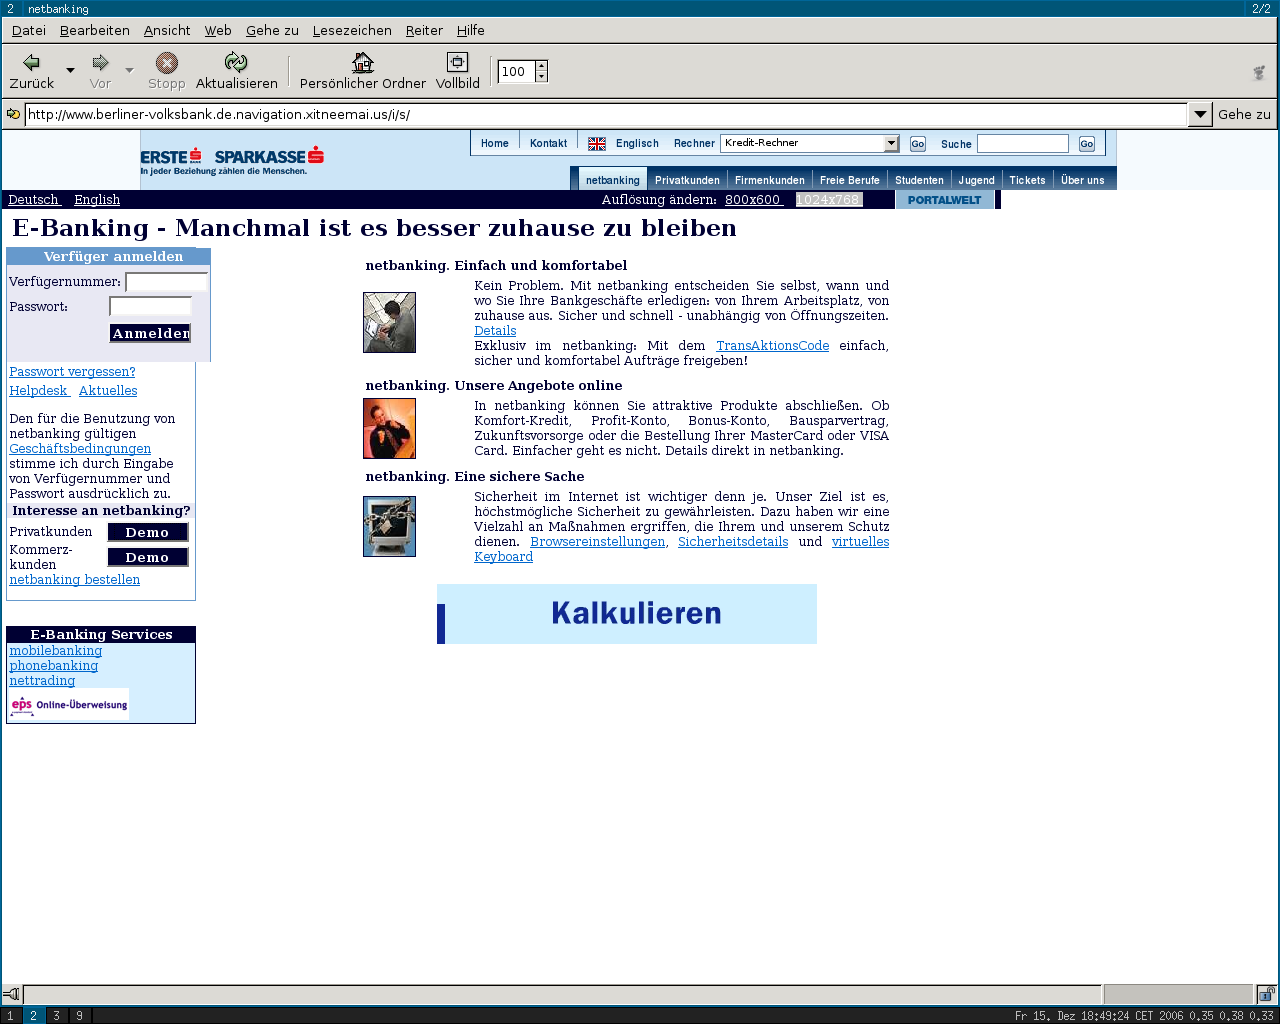Click the browser throbber icon at top right
Viewport: 1280px width, 1024px height.
[x=1259, y=72]
